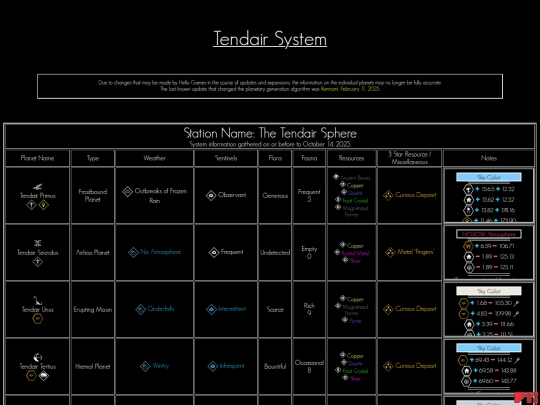Click the gold hexagon icon beside 6.59 106.71
The image size is (540, 405).
[468, 246]
